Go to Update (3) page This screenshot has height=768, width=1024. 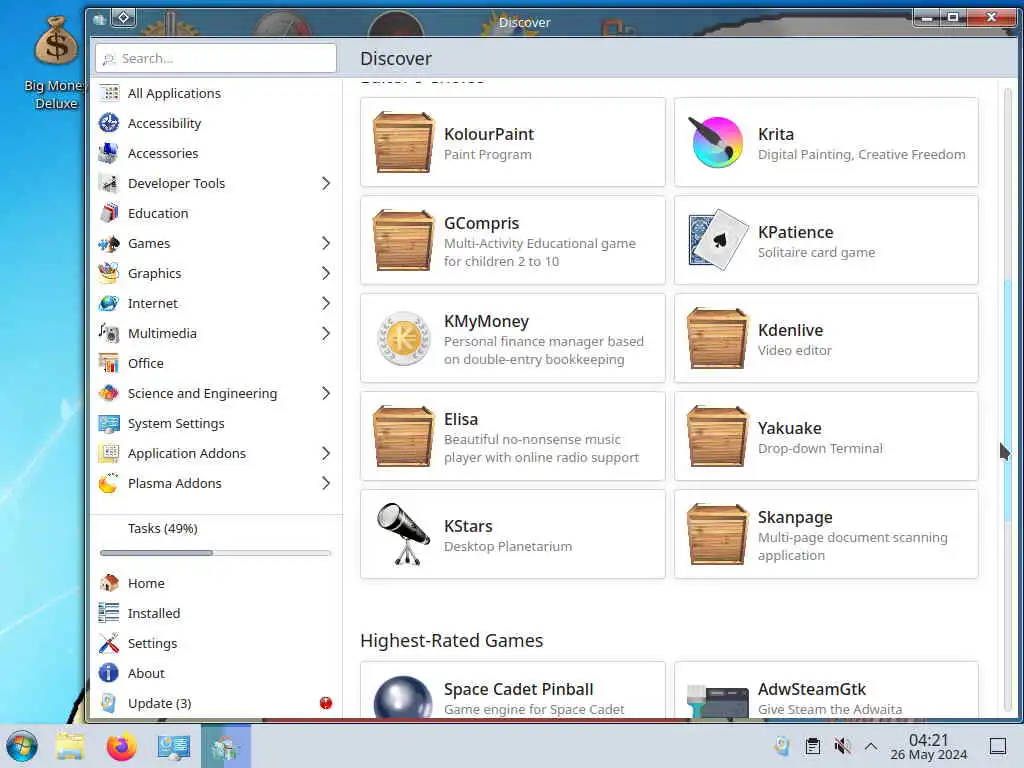[216, 703]
